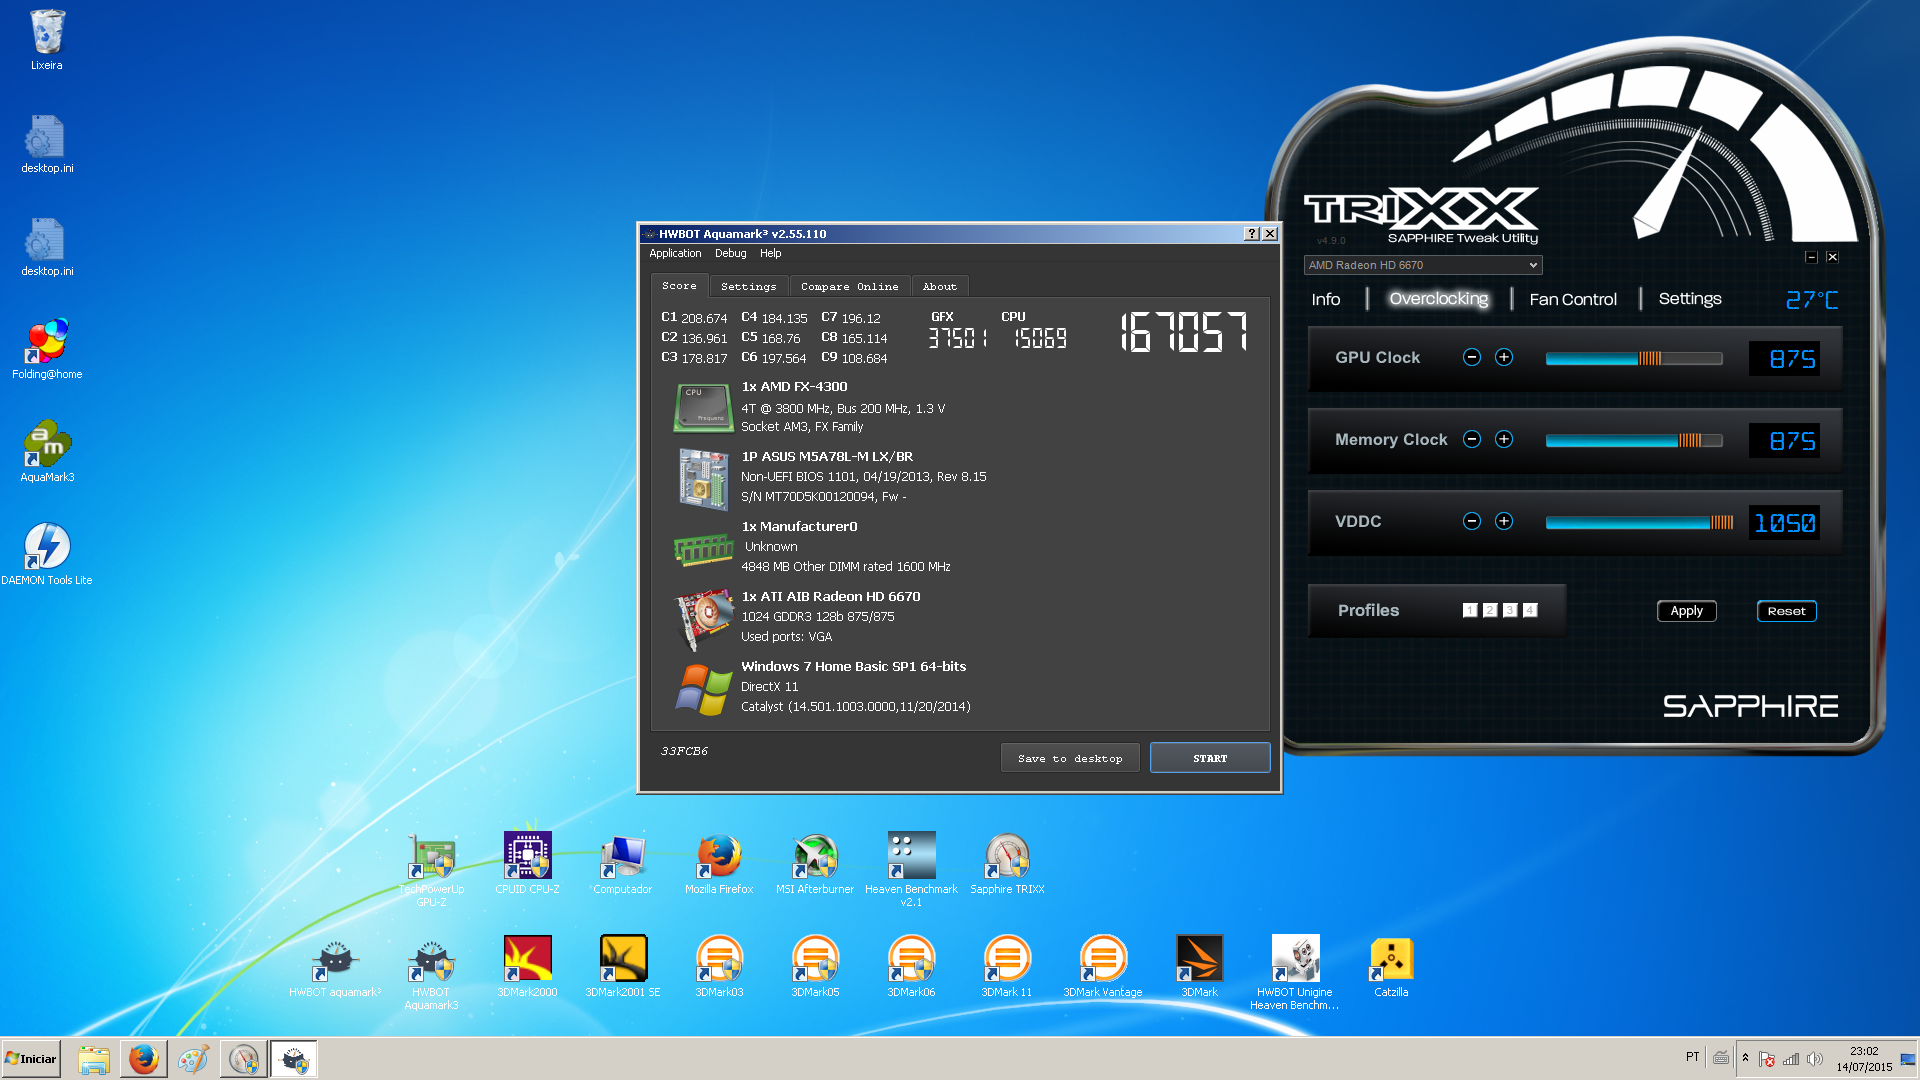
Task: Launch the TechPowerUp GPU-Z shortcut
Action: click(x=431, y=869)
